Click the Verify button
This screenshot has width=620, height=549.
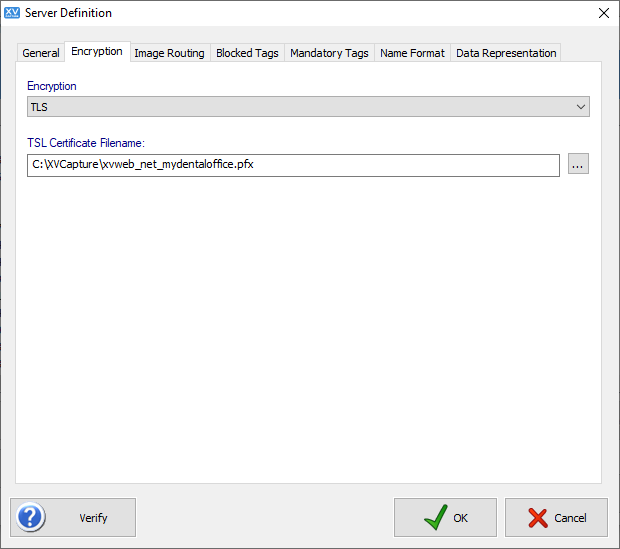click(x=73, y=517)
